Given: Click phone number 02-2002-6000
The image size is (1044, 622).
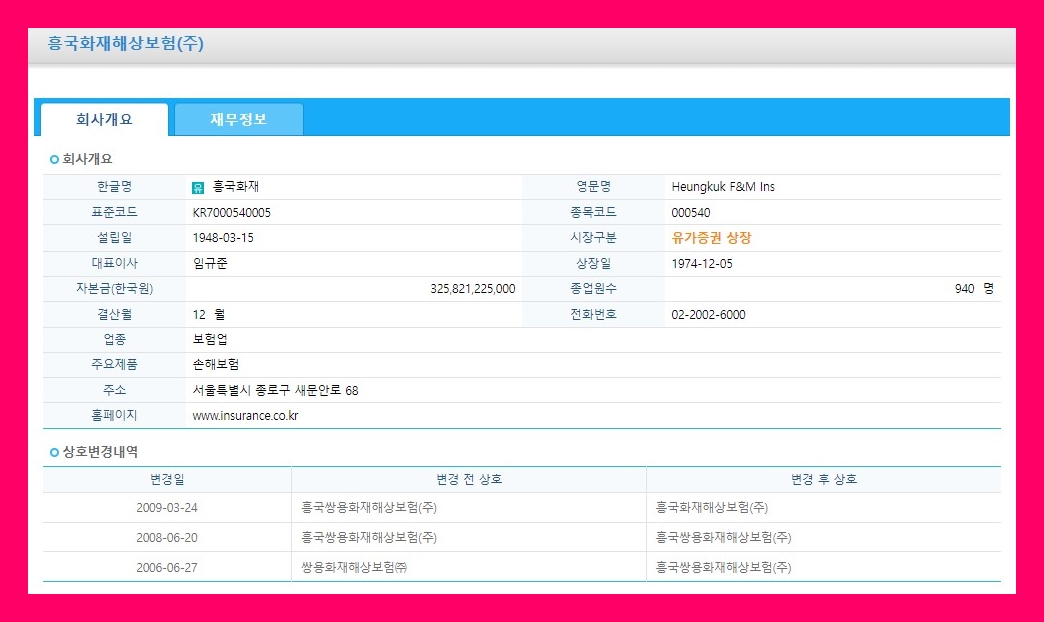Looking at the screenshot, I should point(708,314).
